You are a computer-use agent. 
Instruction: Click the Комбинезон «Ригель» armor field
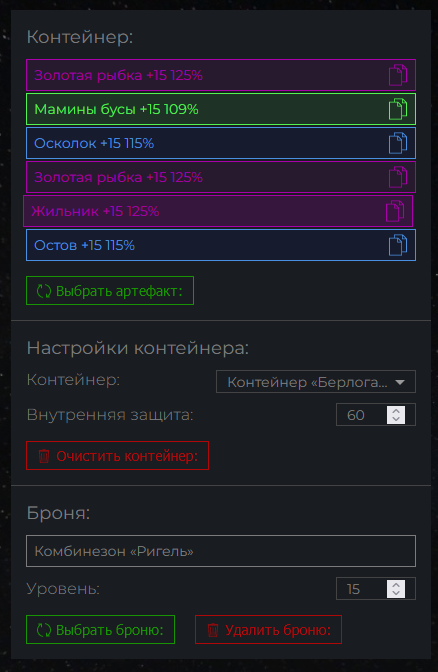[x=221, y=551]
